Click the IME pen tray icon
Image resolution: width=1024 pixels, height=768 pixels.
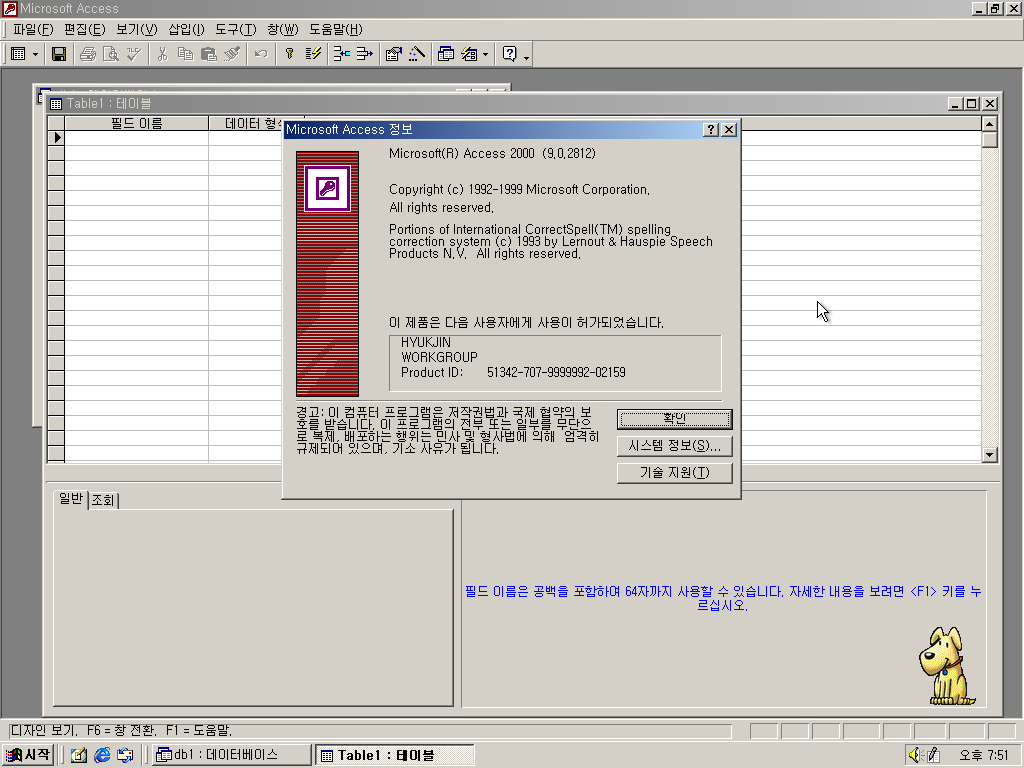pos(933,755)
